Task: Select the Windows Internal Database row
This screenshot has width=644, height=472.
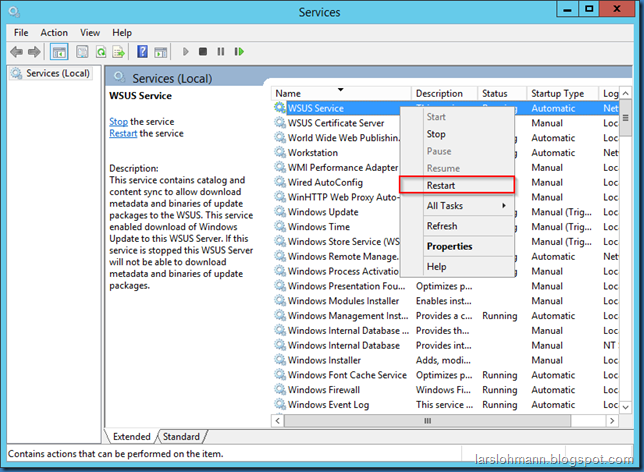Action: coord(446,345)
